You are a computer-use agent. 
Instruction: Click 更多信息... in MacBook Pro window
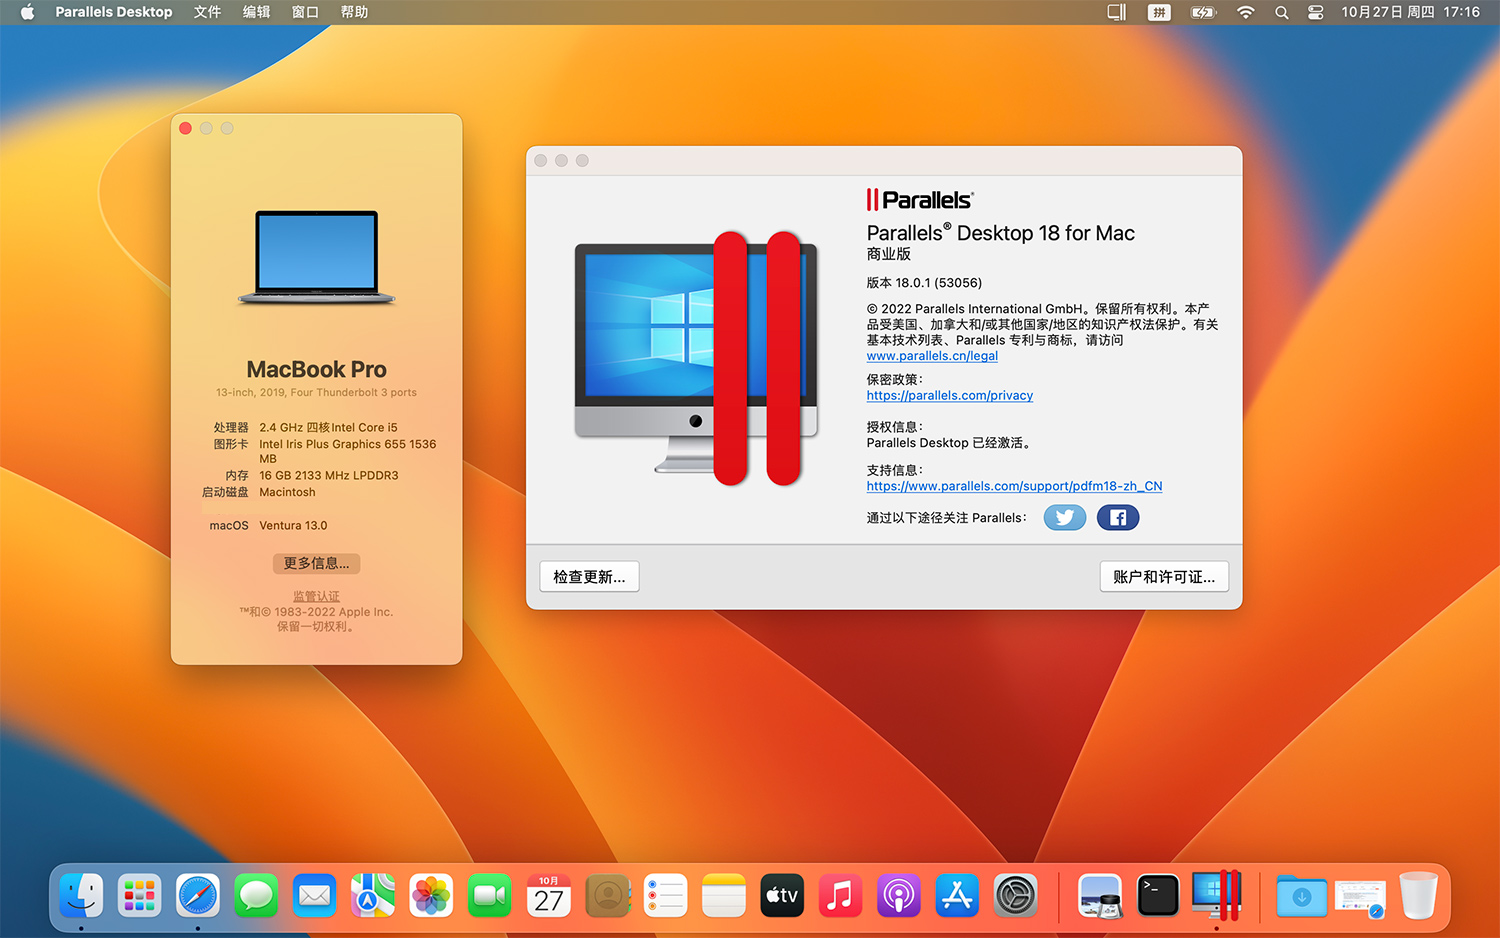[316, 563]
